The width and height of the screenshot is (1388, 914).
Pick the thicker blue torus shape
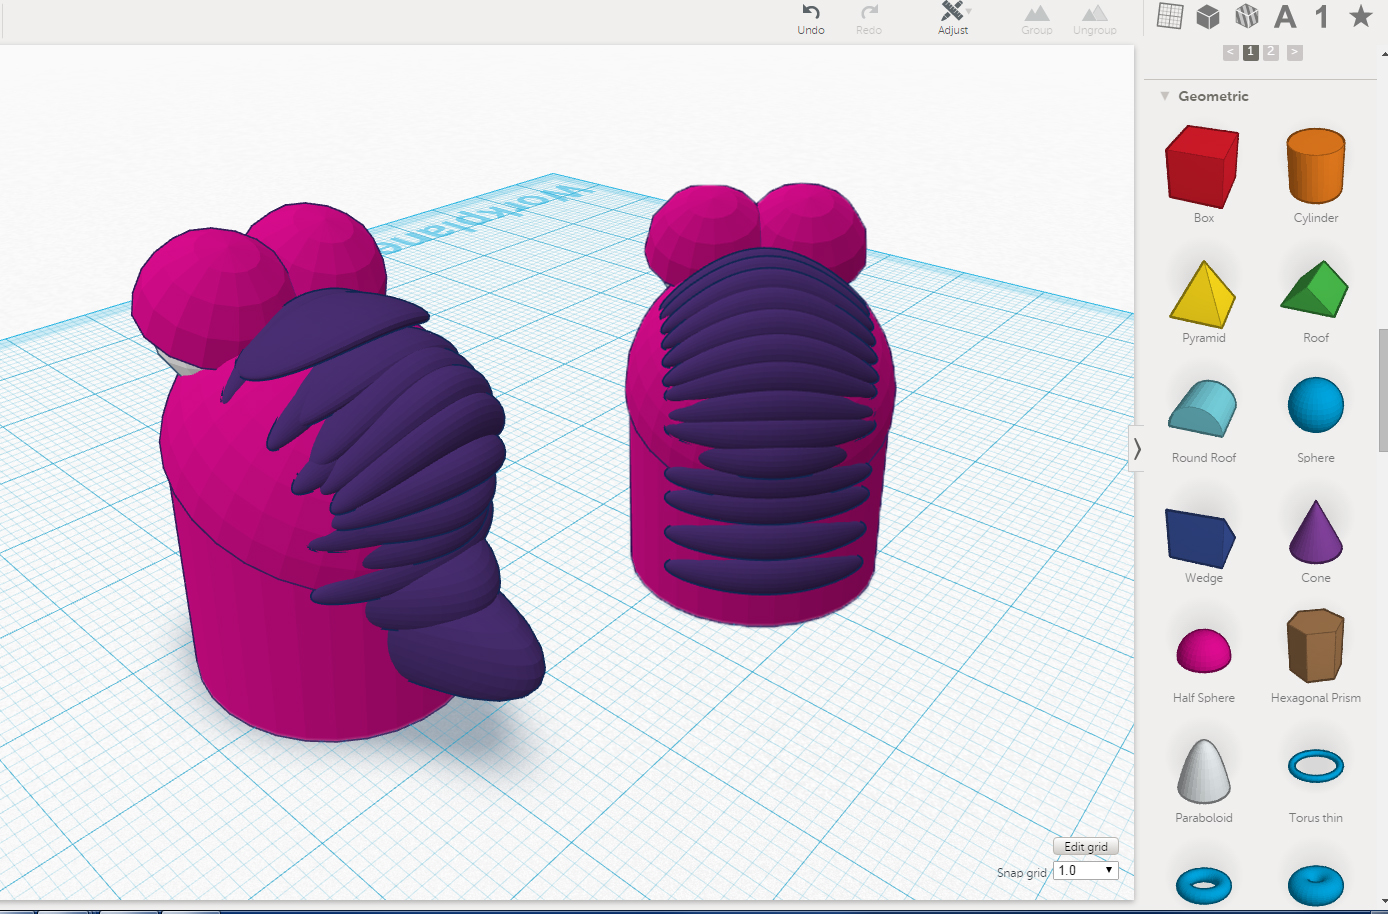click(1203, 886)
